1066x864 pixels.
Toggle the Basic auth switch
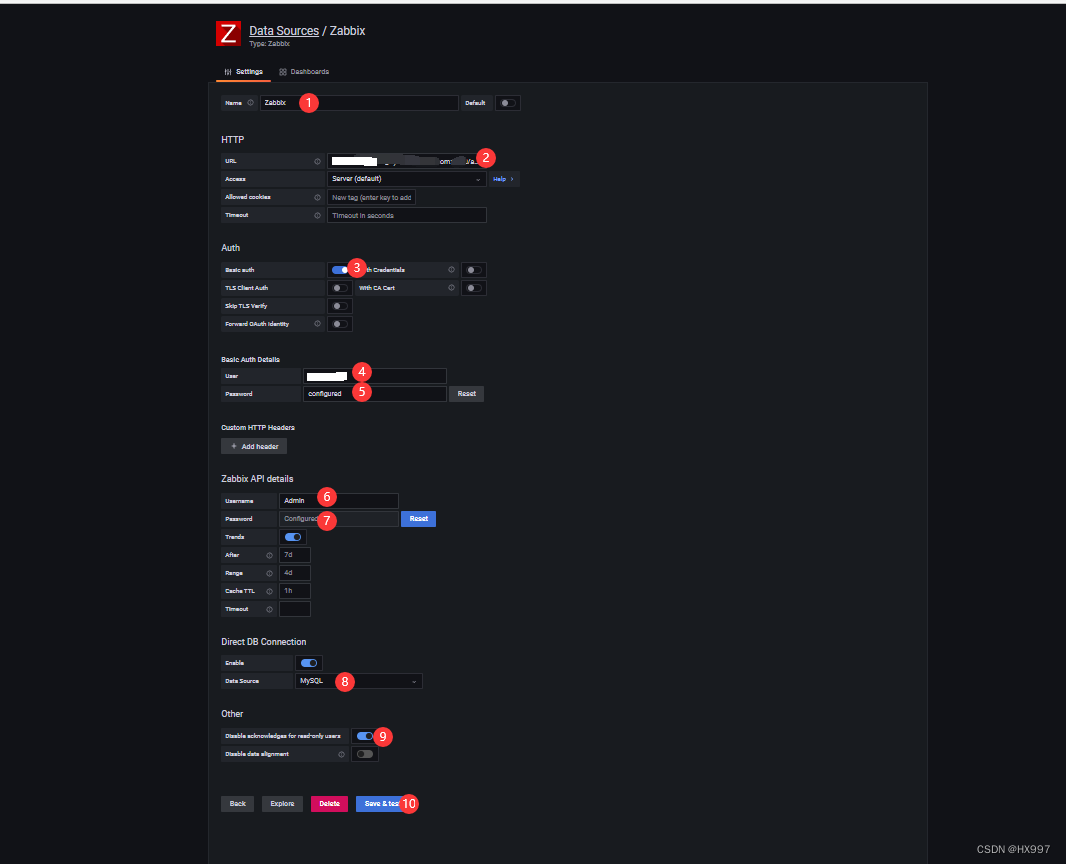340,270
